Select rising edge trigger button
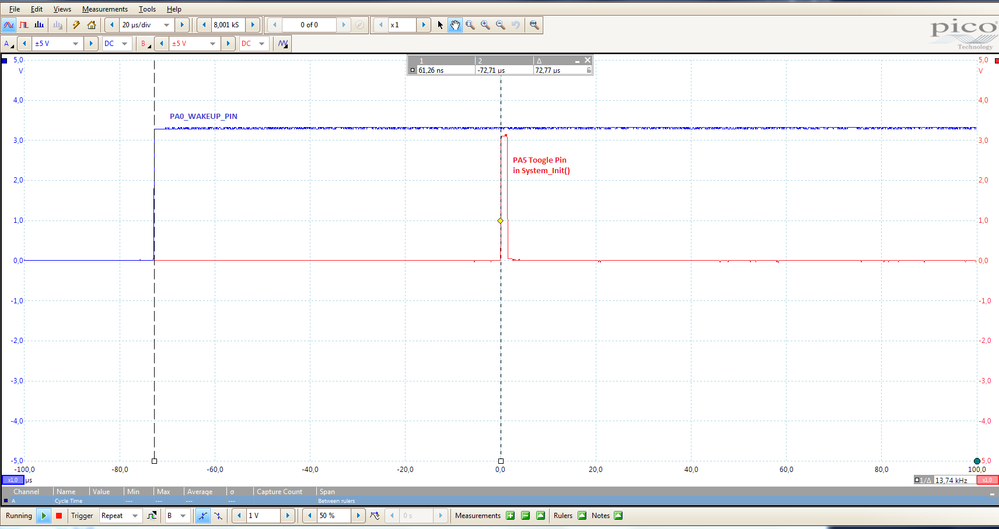This screenshot has height=529, width=999. pyautogui.click(x=203, y=516)
